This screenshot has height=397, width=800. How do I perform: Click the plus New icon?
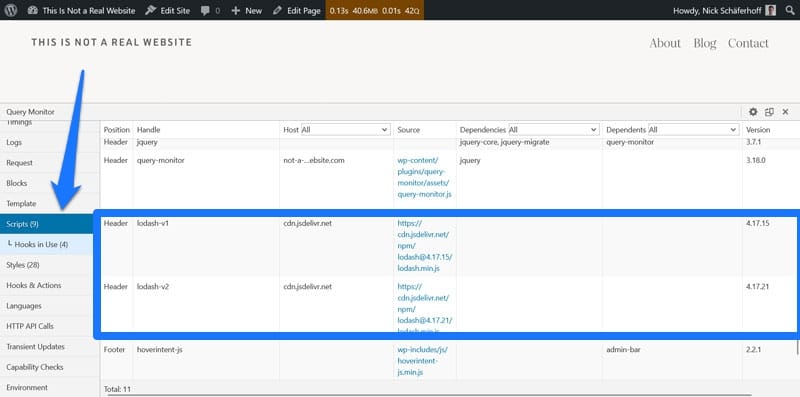[235, 10]
